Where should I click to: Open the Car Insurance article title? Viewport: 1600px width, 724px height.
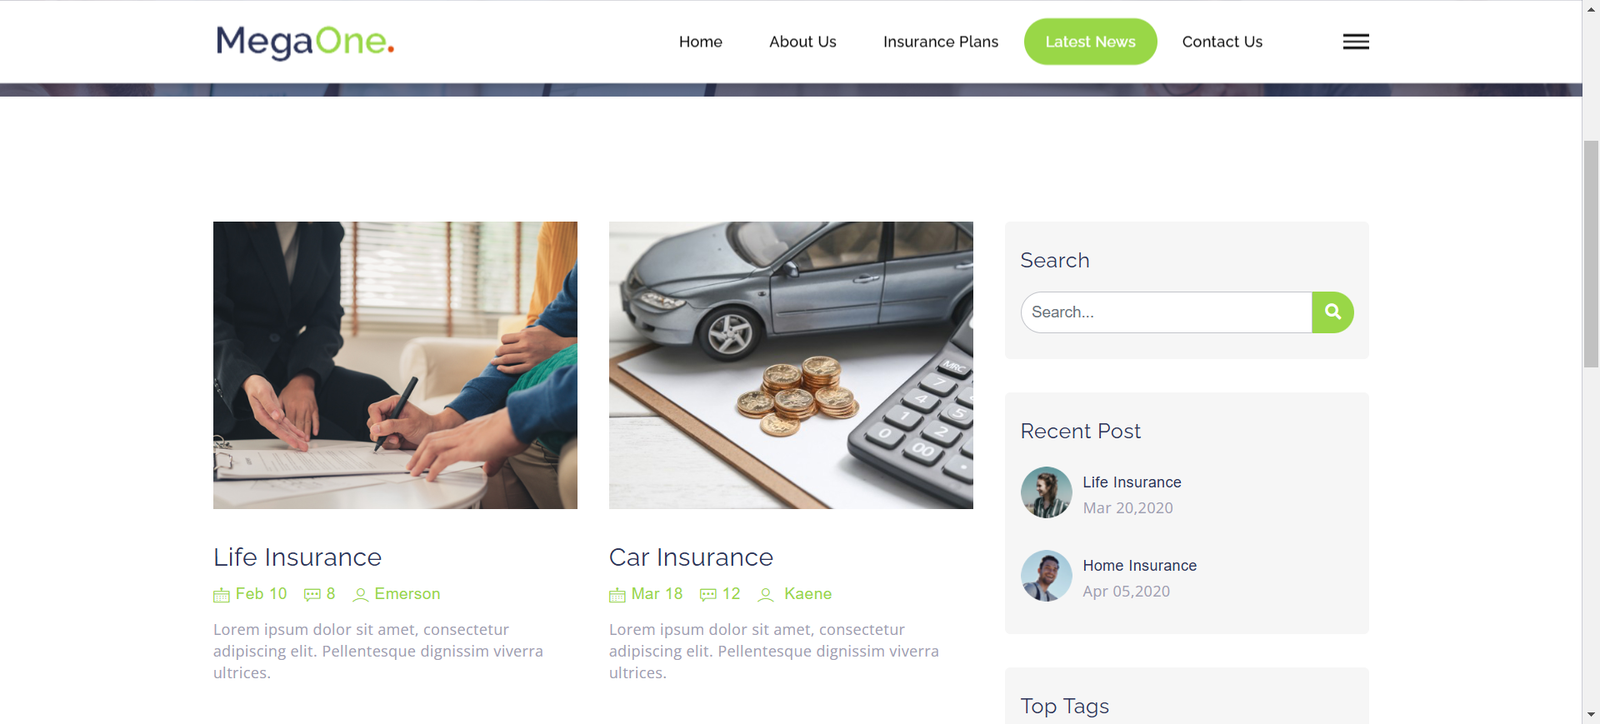point(691,557)
